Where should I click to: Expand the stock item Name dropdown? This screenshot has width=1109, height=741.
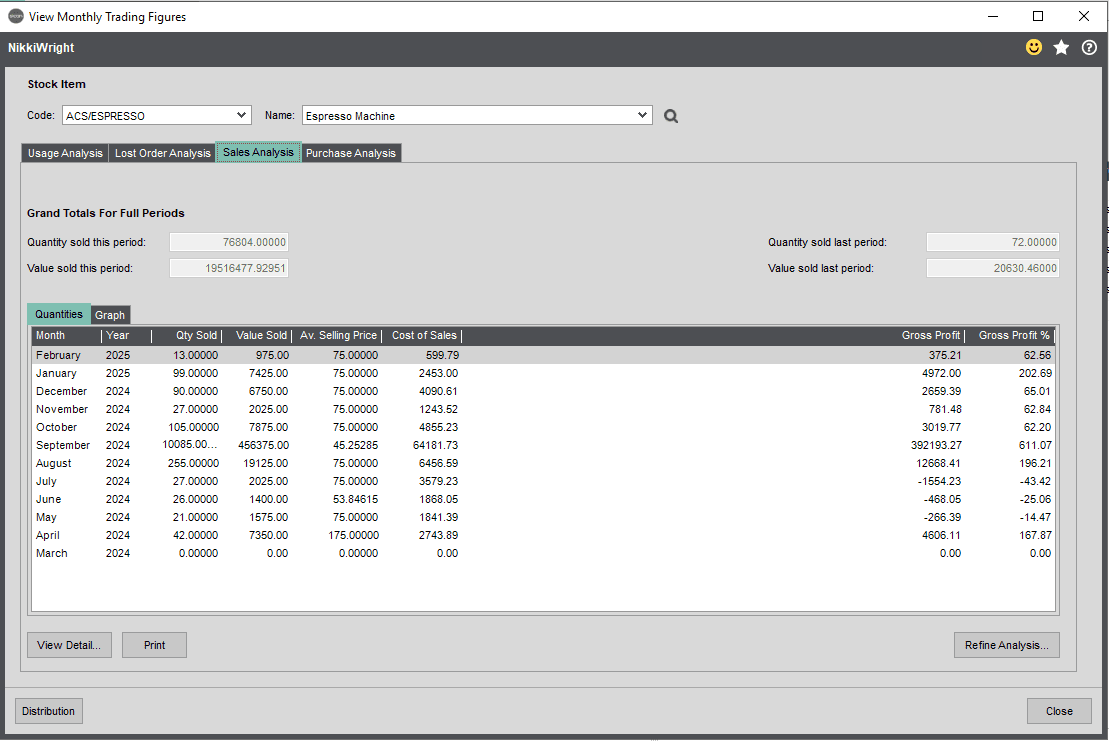pyautogui.click(x=642, y=115)
